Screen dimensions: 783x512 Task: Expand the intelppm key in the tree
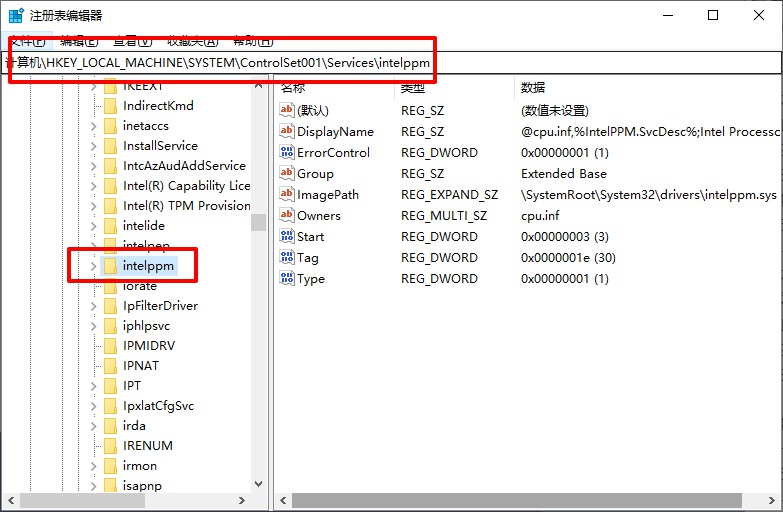coord(94,266)
